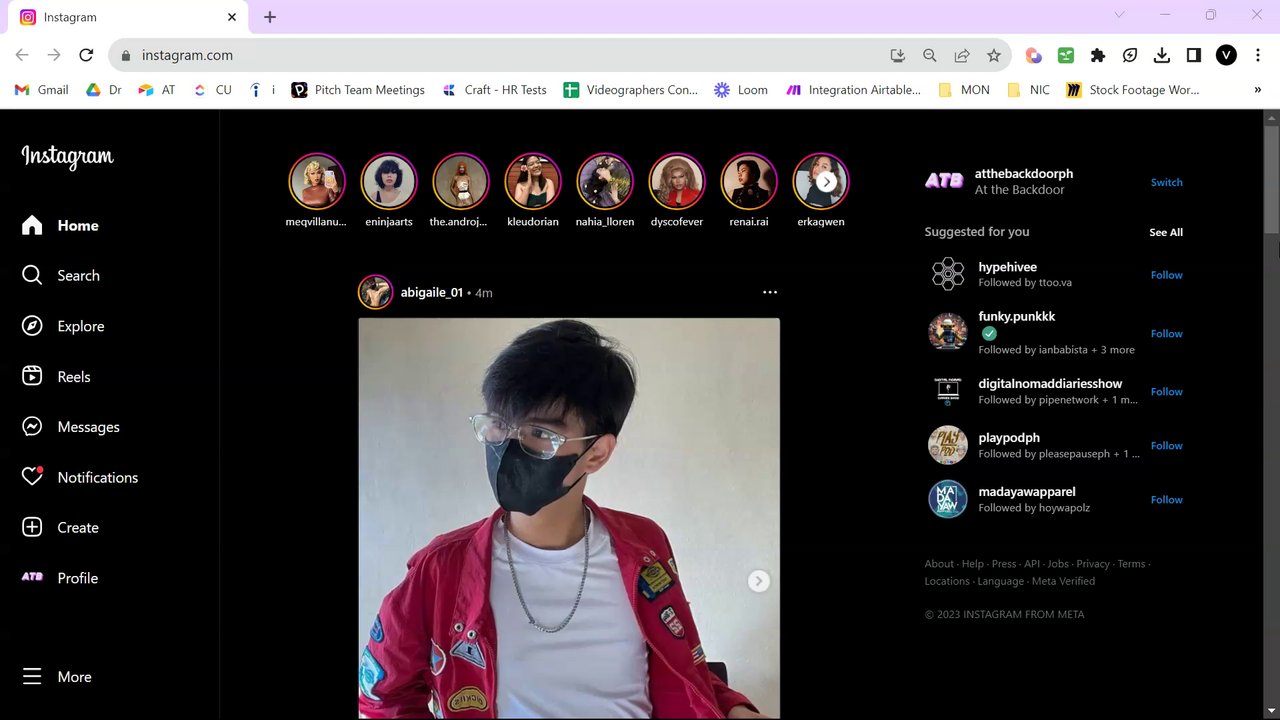Follow funky.punkkk
1280x720 pixels.
(1166, 334)
